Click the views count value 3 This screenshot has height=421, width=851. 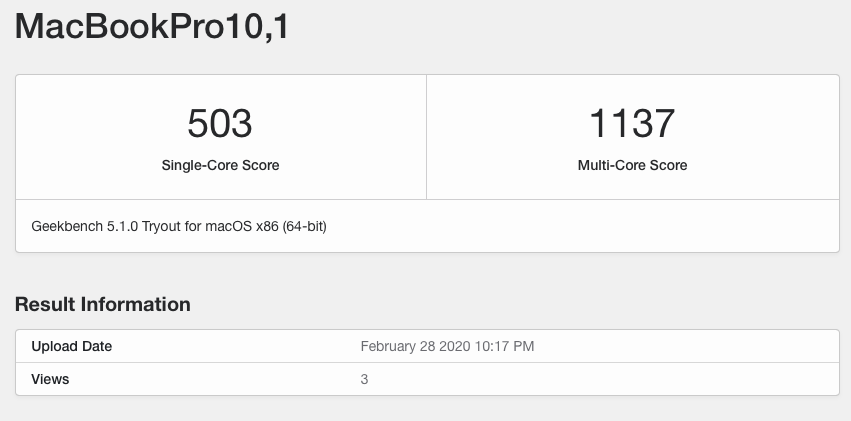pyautogui.click(x=364, y=379)
